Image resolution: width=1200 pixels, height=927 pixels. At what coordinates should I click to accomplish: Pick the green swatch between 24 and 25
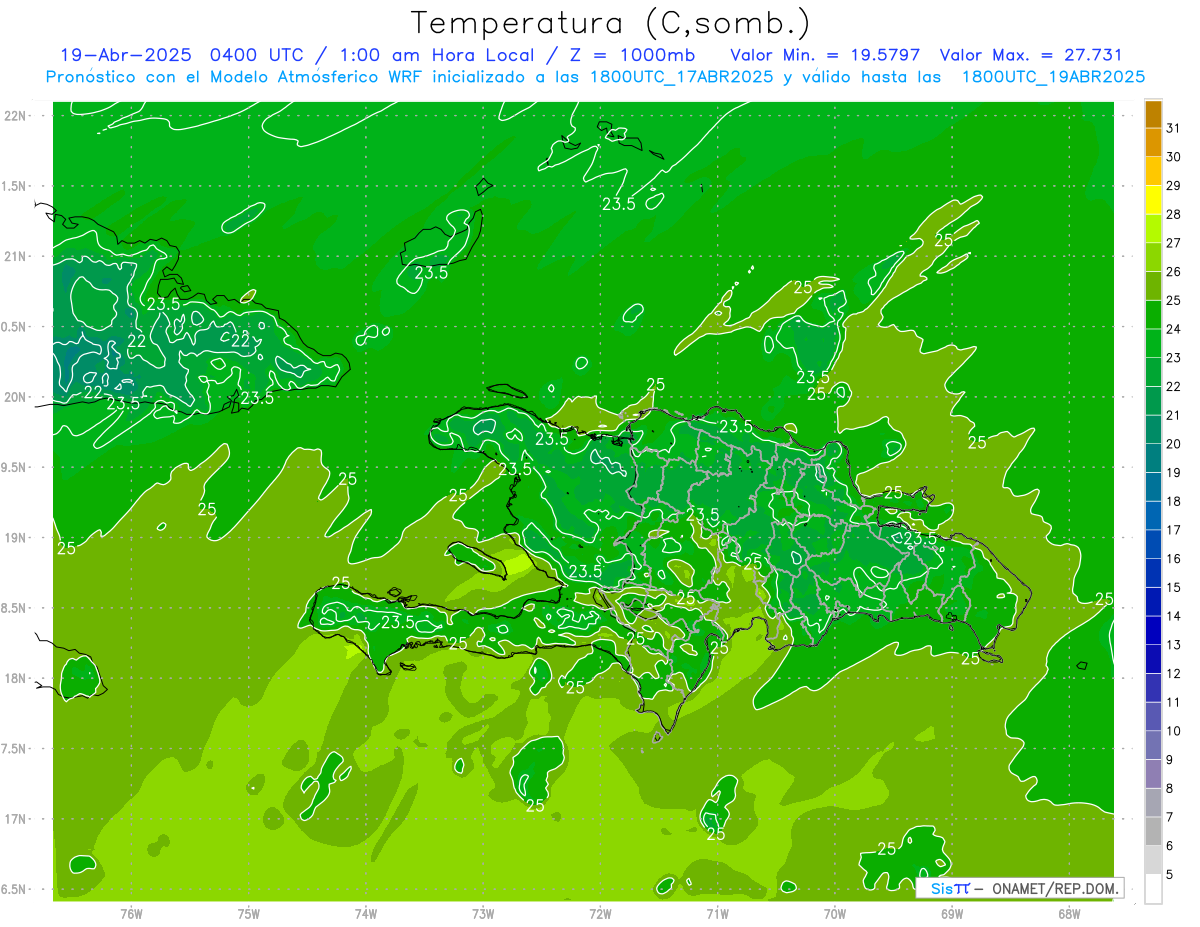(x=1153, y=315)
